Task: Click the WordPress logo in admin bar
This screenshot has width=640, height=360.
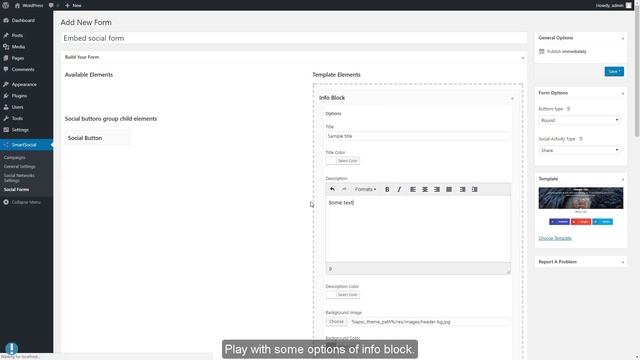Action: (6, 5)
